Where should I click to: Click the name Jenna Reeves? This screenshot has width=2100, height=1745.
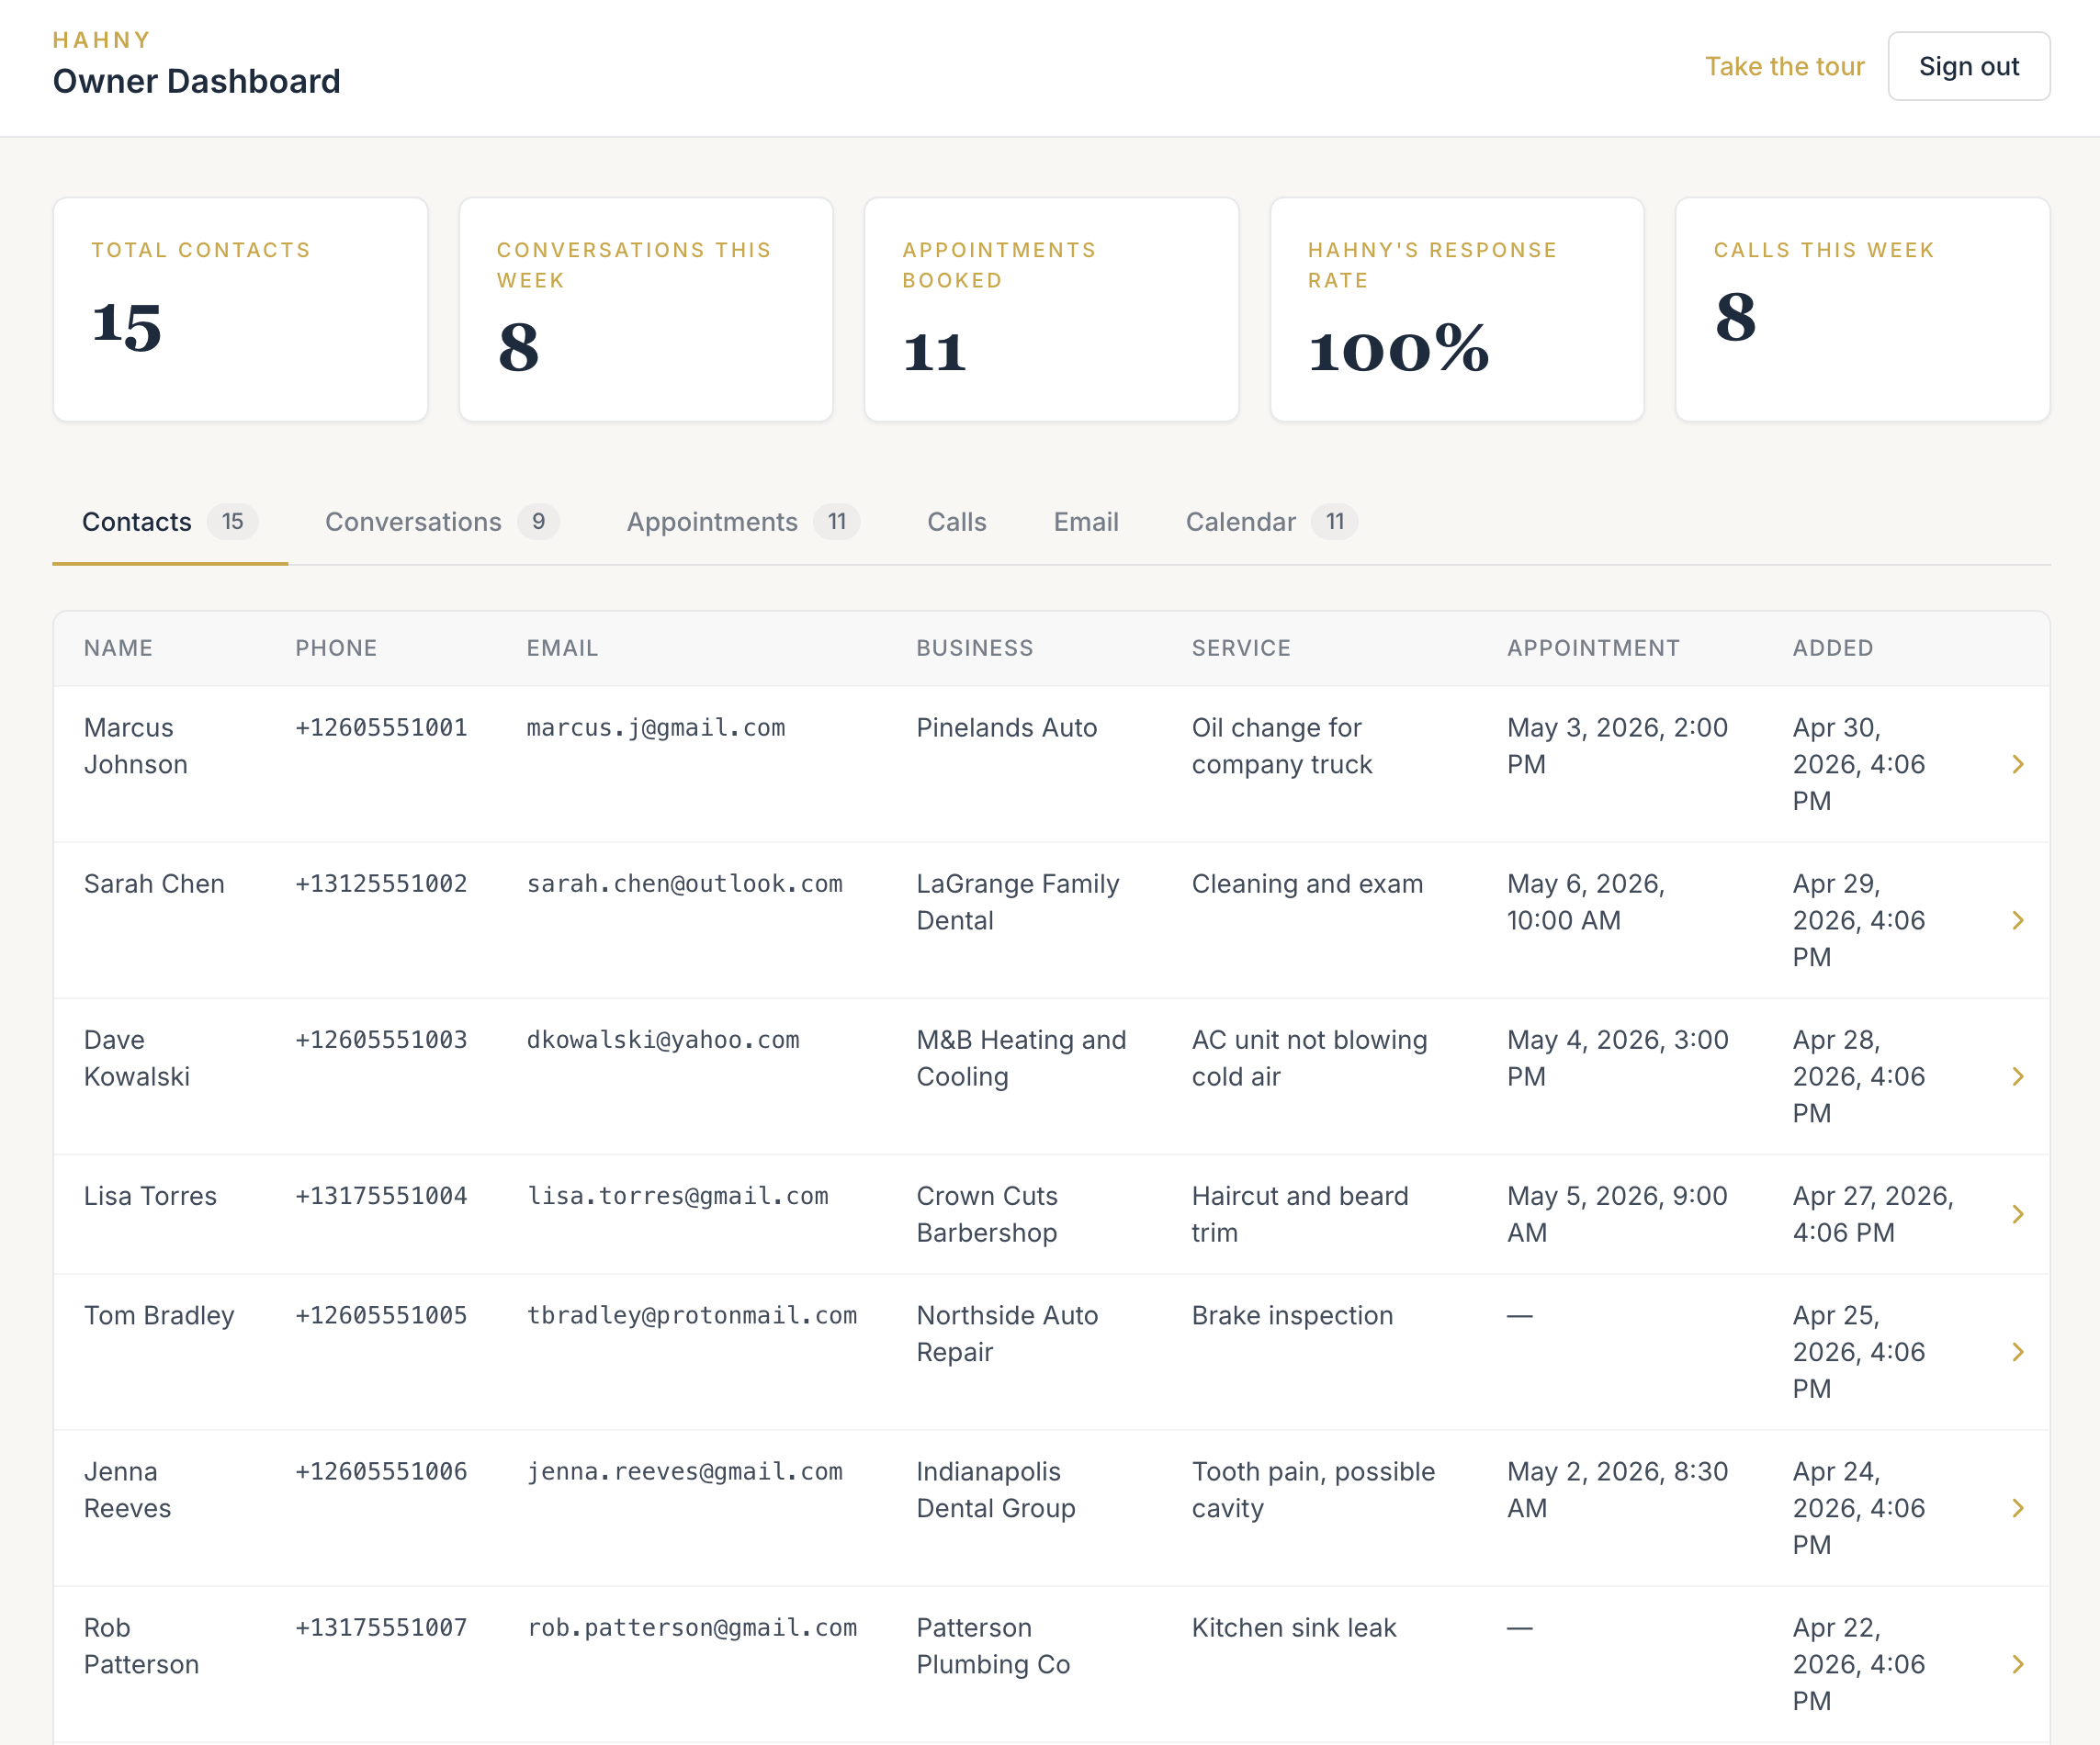tap(127, 1490)
